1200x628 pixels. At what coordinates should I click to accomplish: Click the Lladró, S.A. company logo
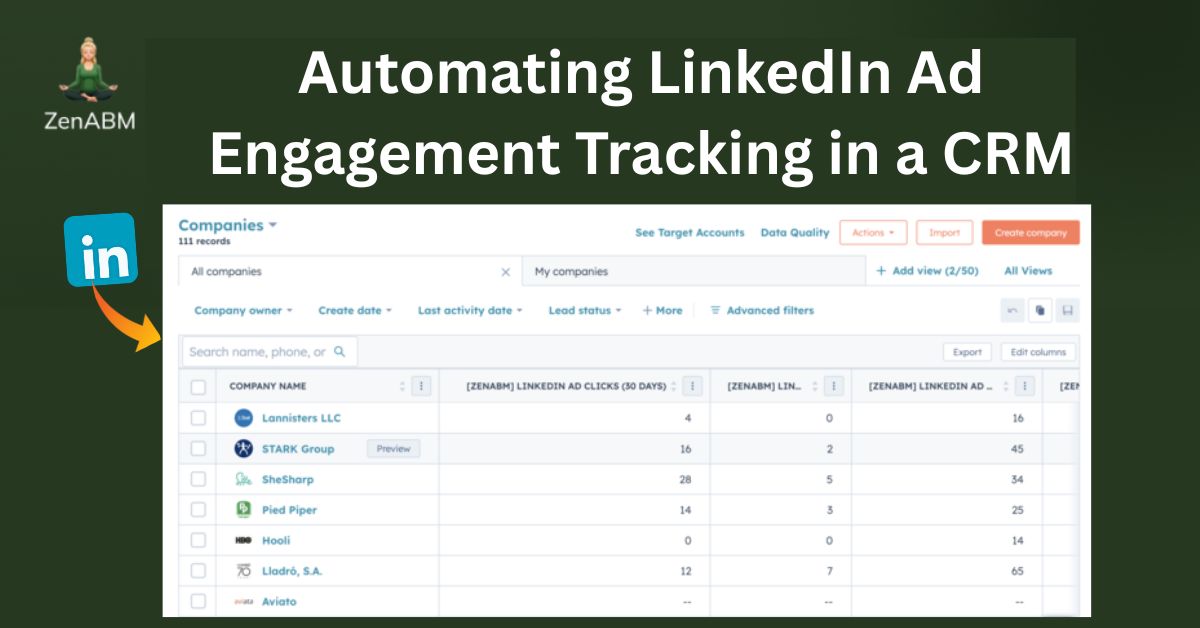243,571
